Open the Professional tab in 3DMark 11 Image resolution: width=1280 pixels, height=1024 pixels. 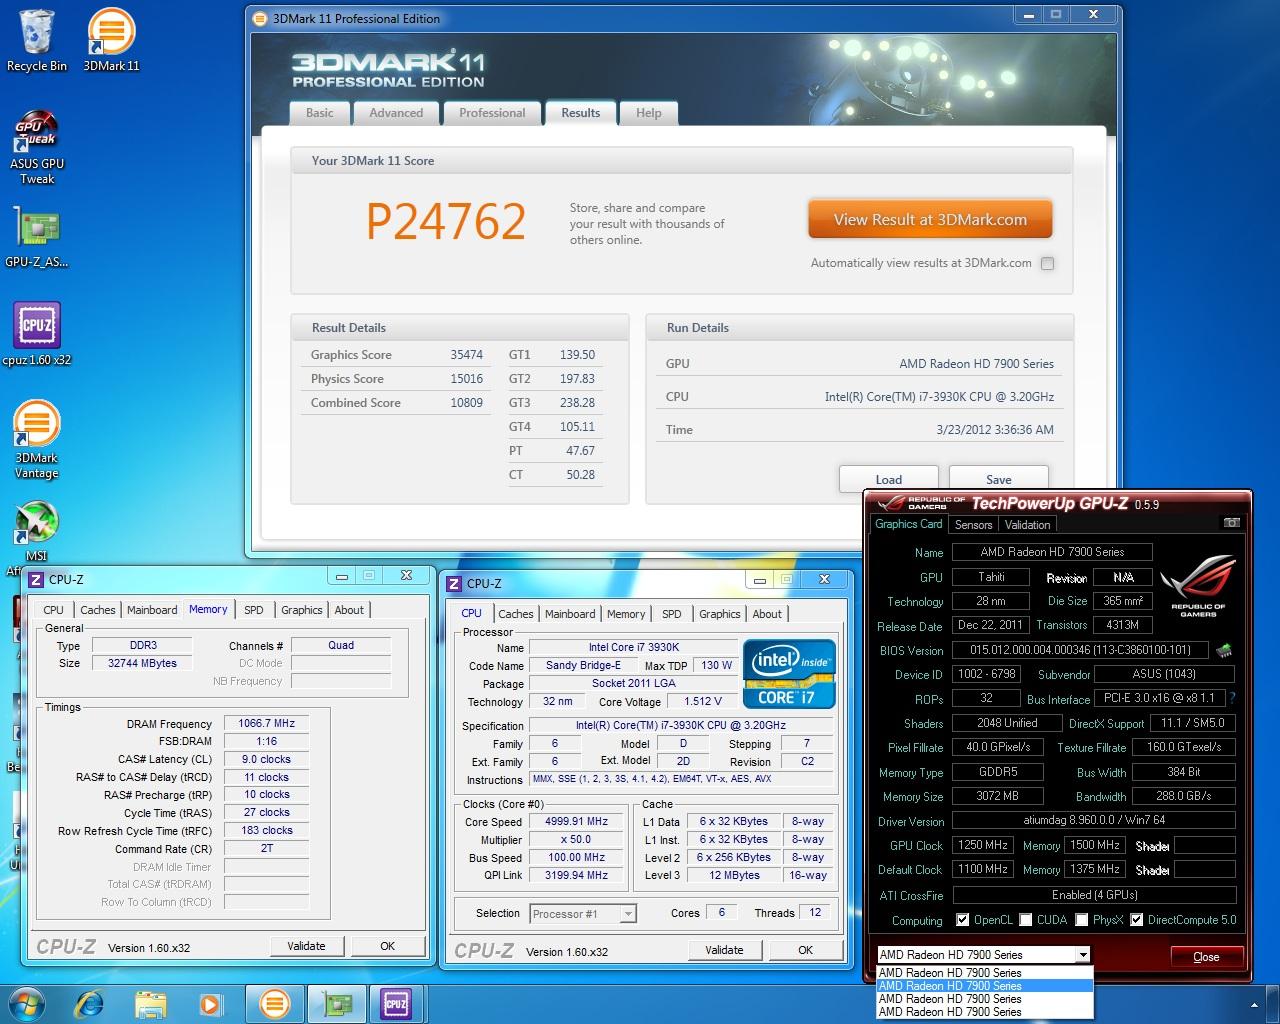pyautogui.click(x=492, y=113)
